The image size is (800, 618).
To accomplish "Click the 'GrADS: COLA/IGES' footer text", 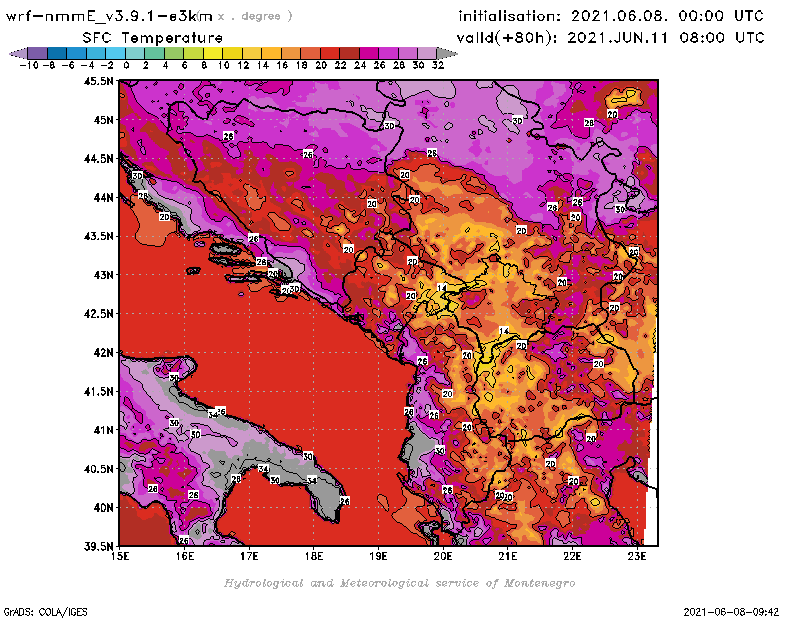I will [45, 612].
